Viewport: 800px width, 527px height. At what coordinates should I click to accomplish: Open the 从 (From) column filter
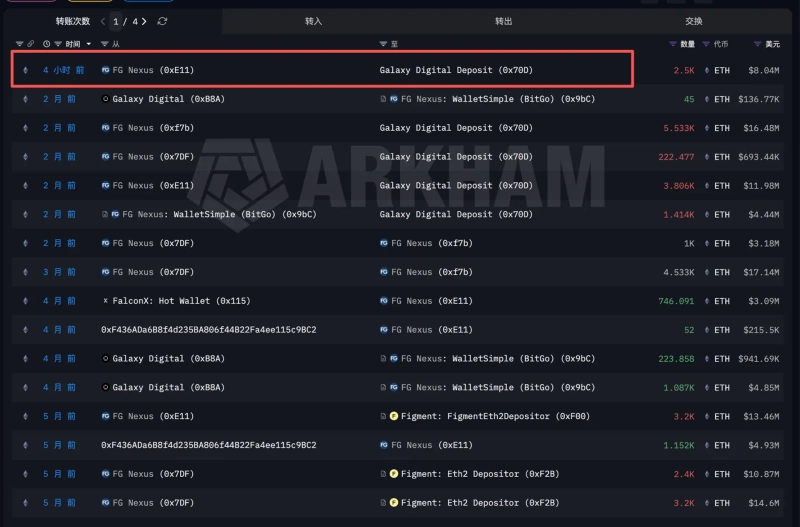tap(105, 44)
